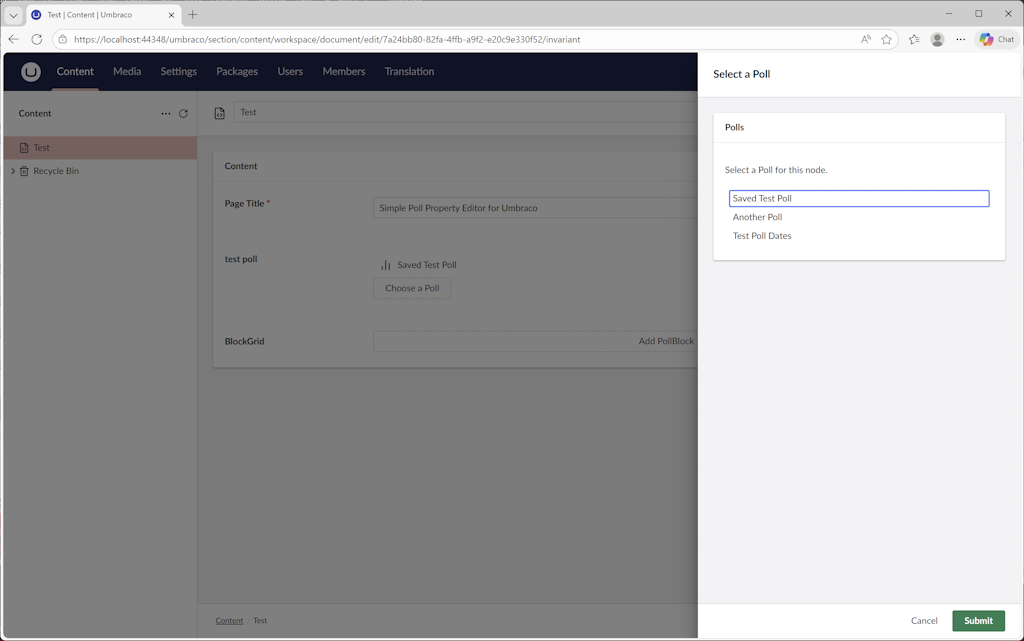Open the Media section tab
Image resolution: width=1024 pixels, height=641 pixels.
pos(126,71)
